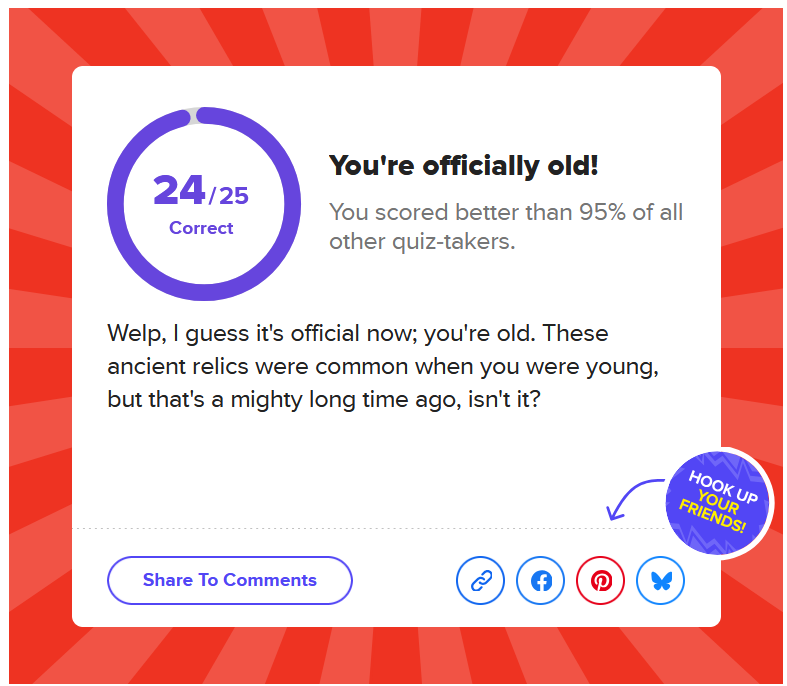Share result via Bluesky butterfly icon
The image size is (787, 686).
point(660,580)
